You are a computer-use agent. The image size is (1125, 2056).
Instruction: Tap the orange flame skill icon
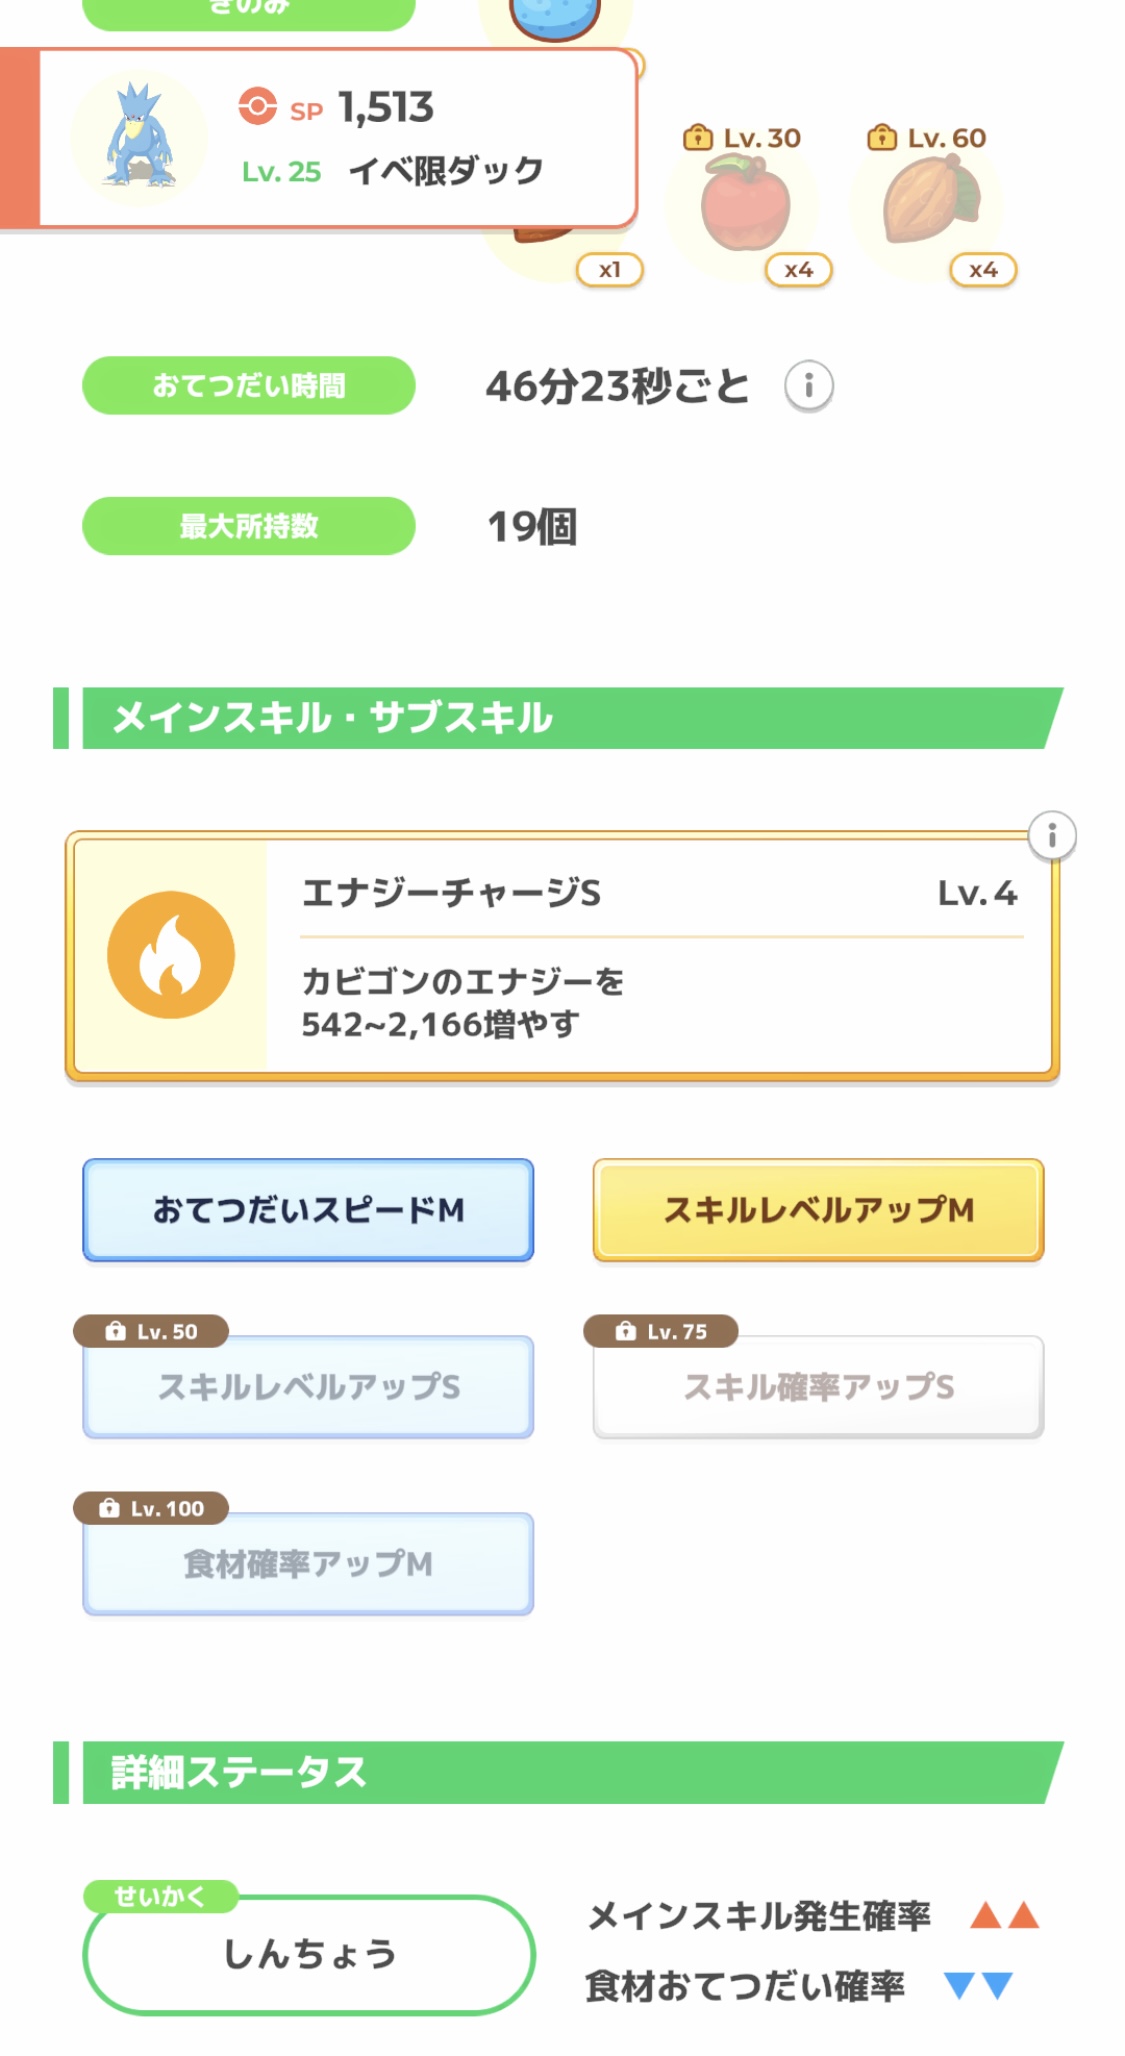tap(171, 955)
